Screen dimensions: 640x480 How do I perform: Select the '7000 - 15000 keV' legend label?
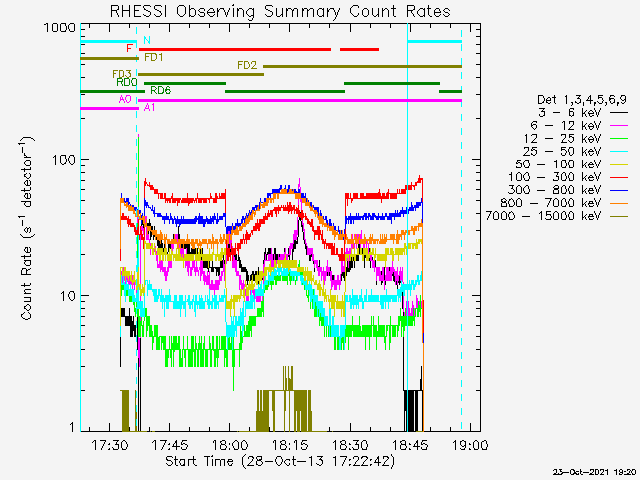point(544,216)
